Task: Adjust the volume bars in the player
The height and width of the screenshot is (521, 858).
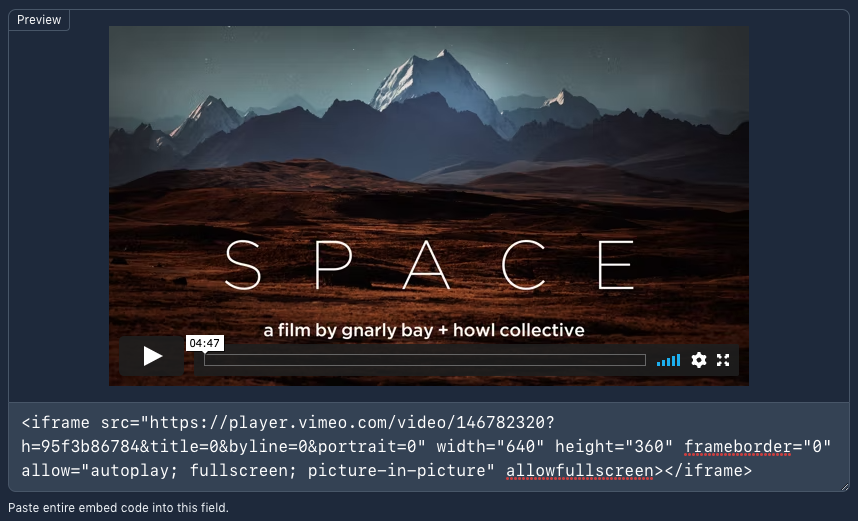Action: [668, 360]
